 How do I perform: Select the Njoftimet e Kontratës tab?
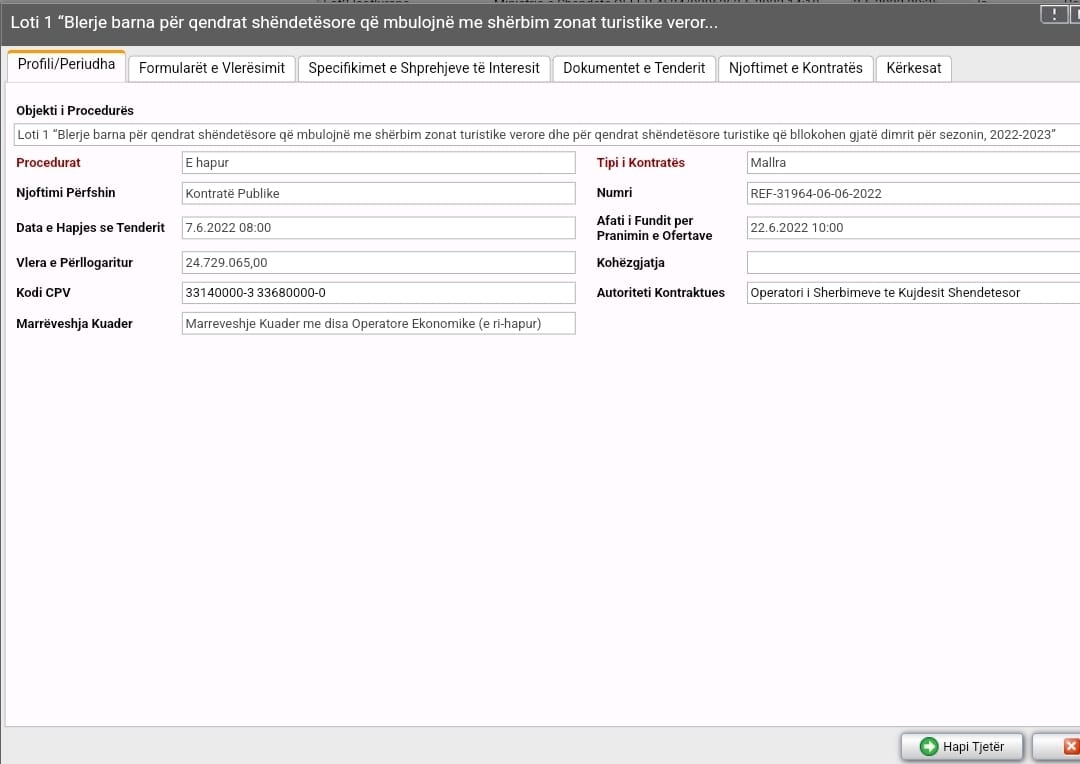pos(796,68)
